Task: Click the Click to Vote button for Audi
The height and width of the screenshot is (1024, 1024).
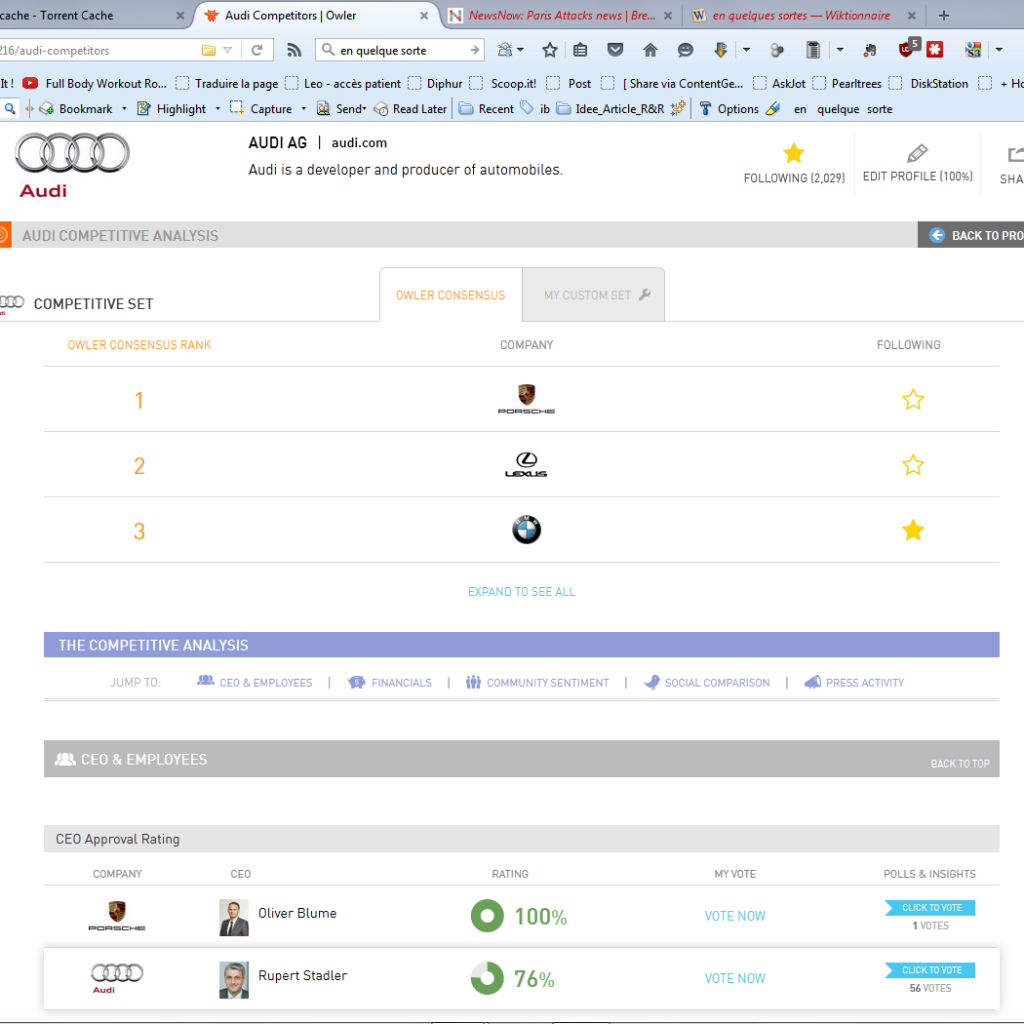Action: click(x=930, y=970)
